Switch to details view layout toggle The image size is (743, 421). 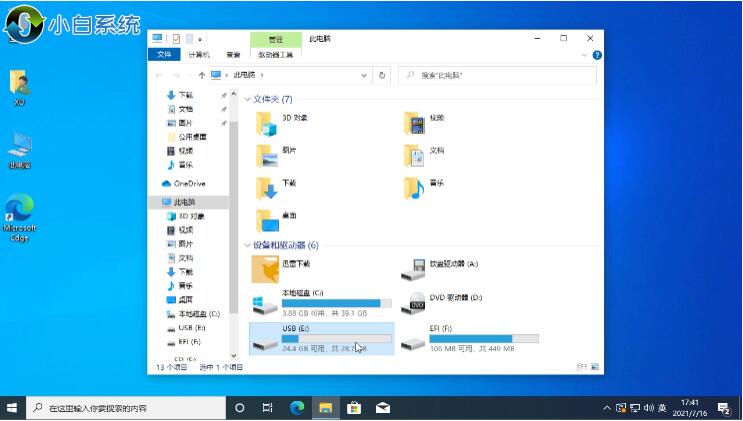pyautogui.click(x=581, y=367)
